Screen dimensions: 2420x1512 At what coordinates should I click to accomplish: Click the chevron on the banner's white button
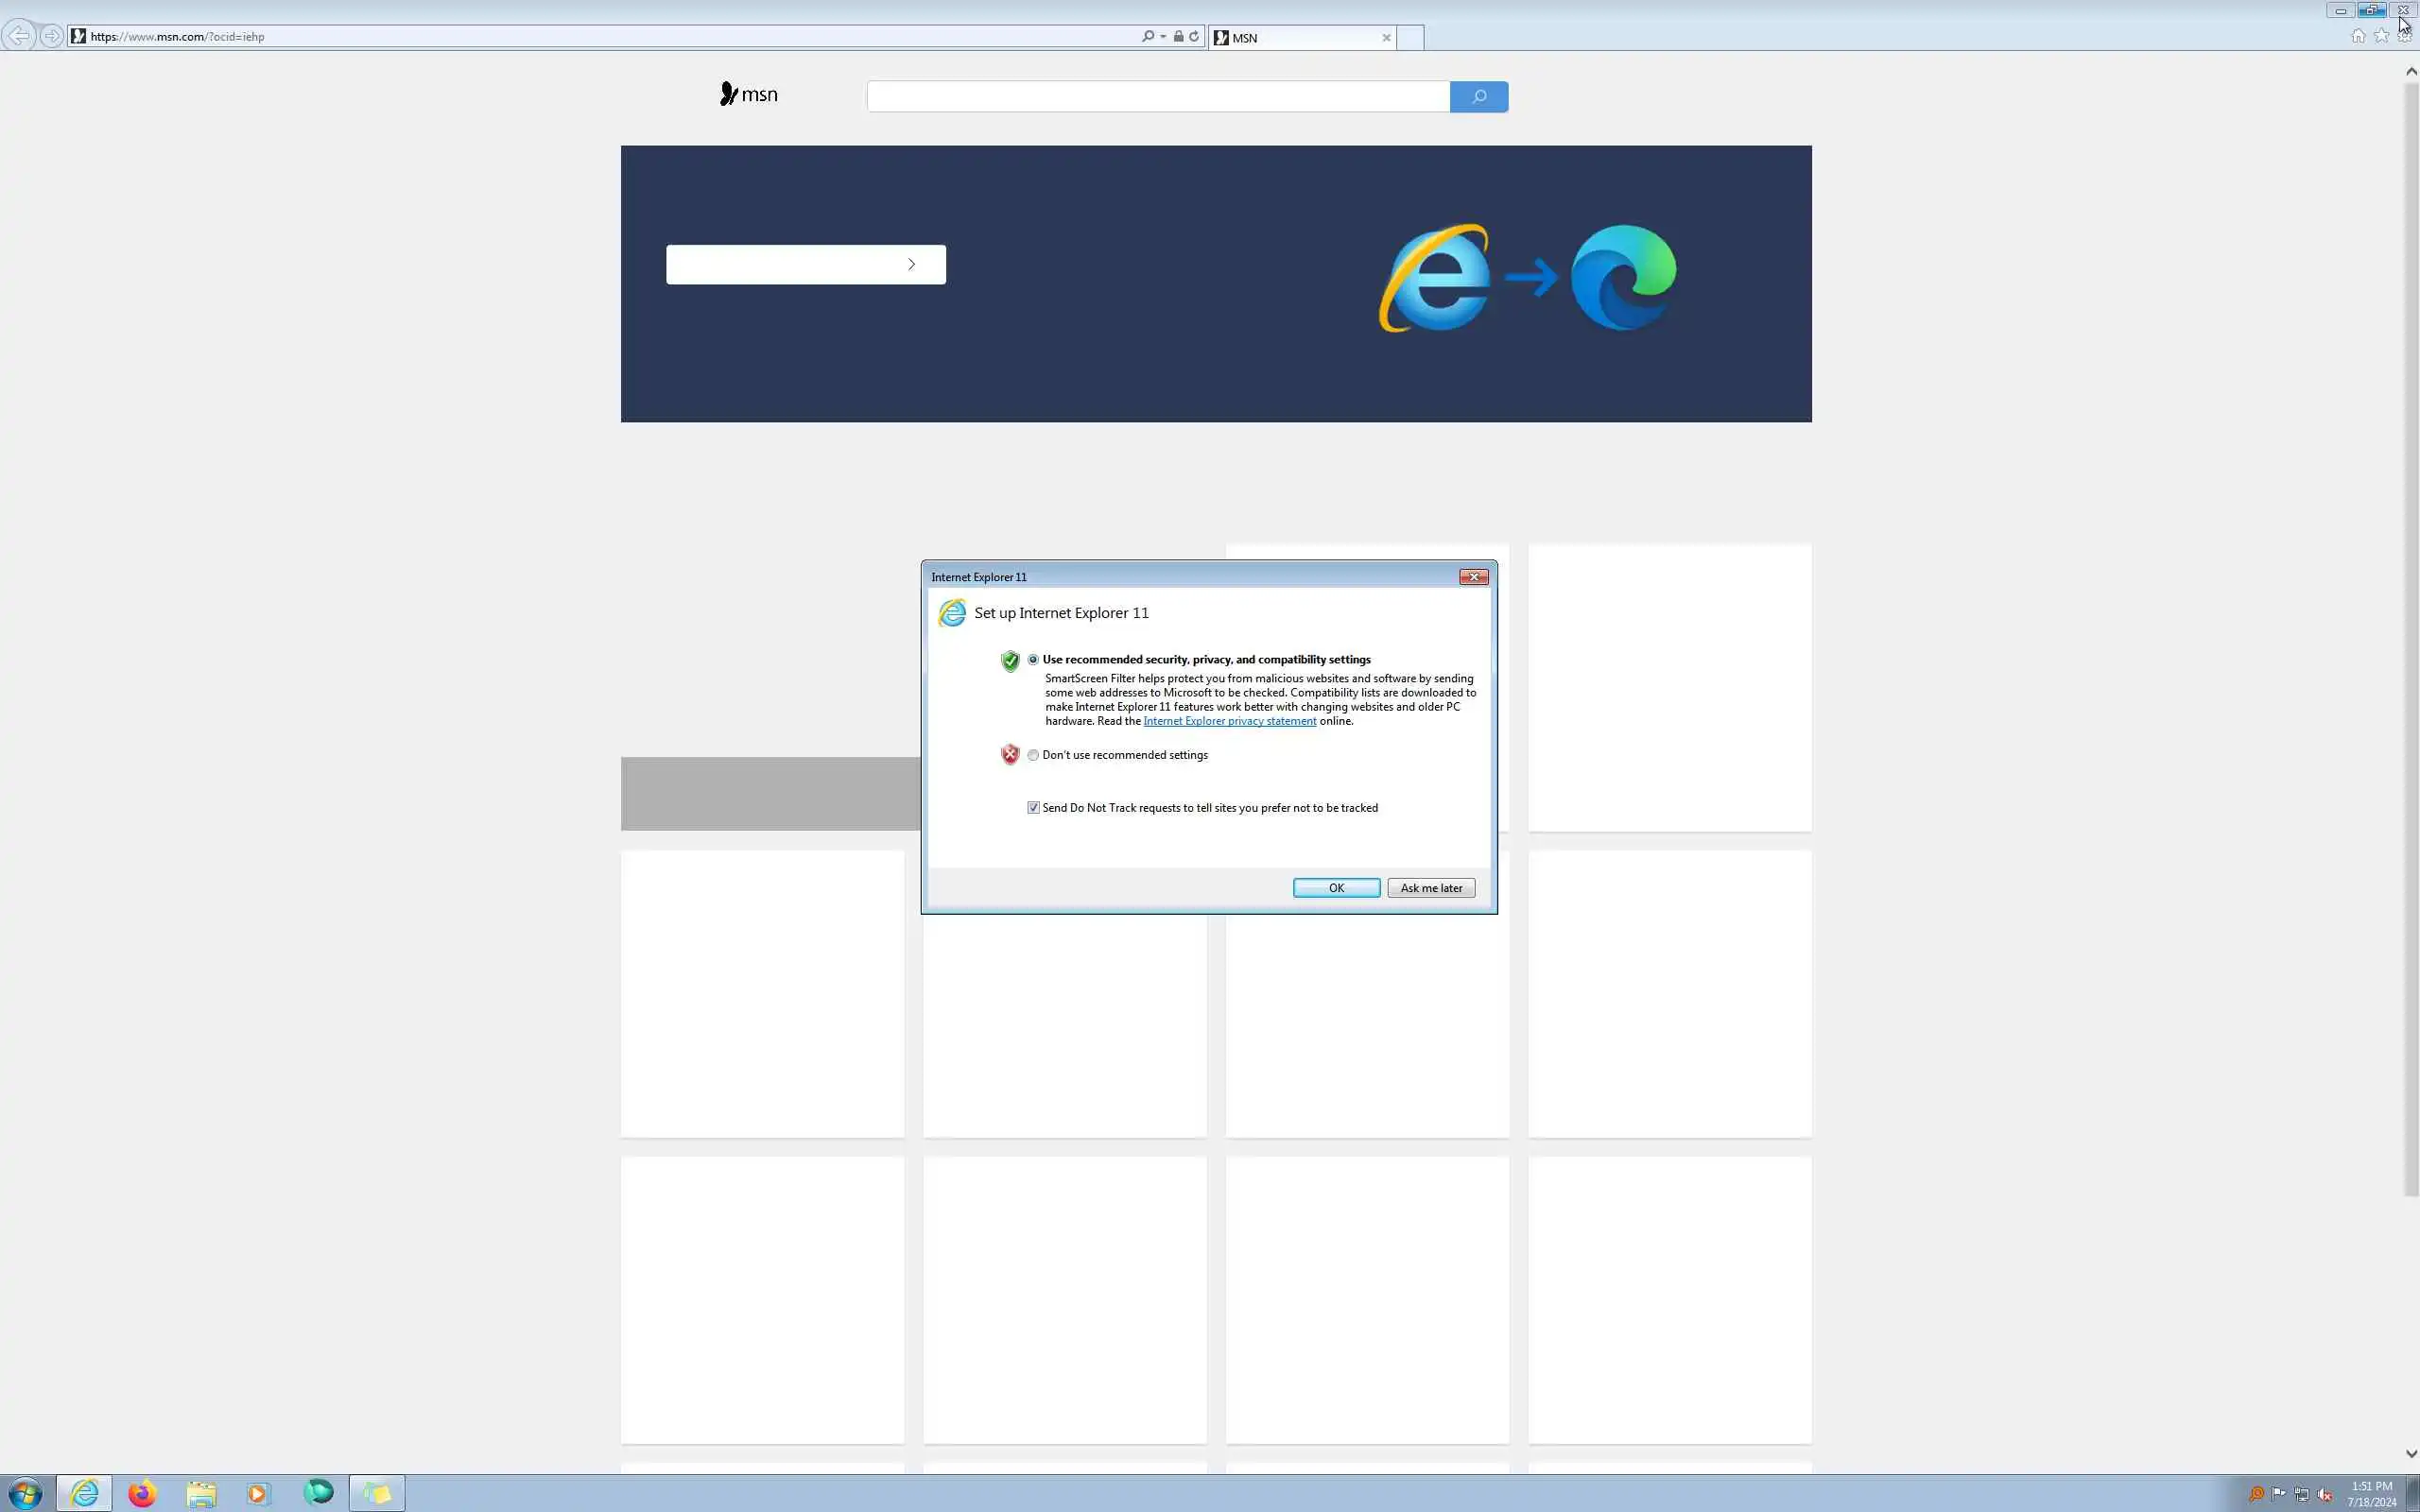(x=911, y=264)
